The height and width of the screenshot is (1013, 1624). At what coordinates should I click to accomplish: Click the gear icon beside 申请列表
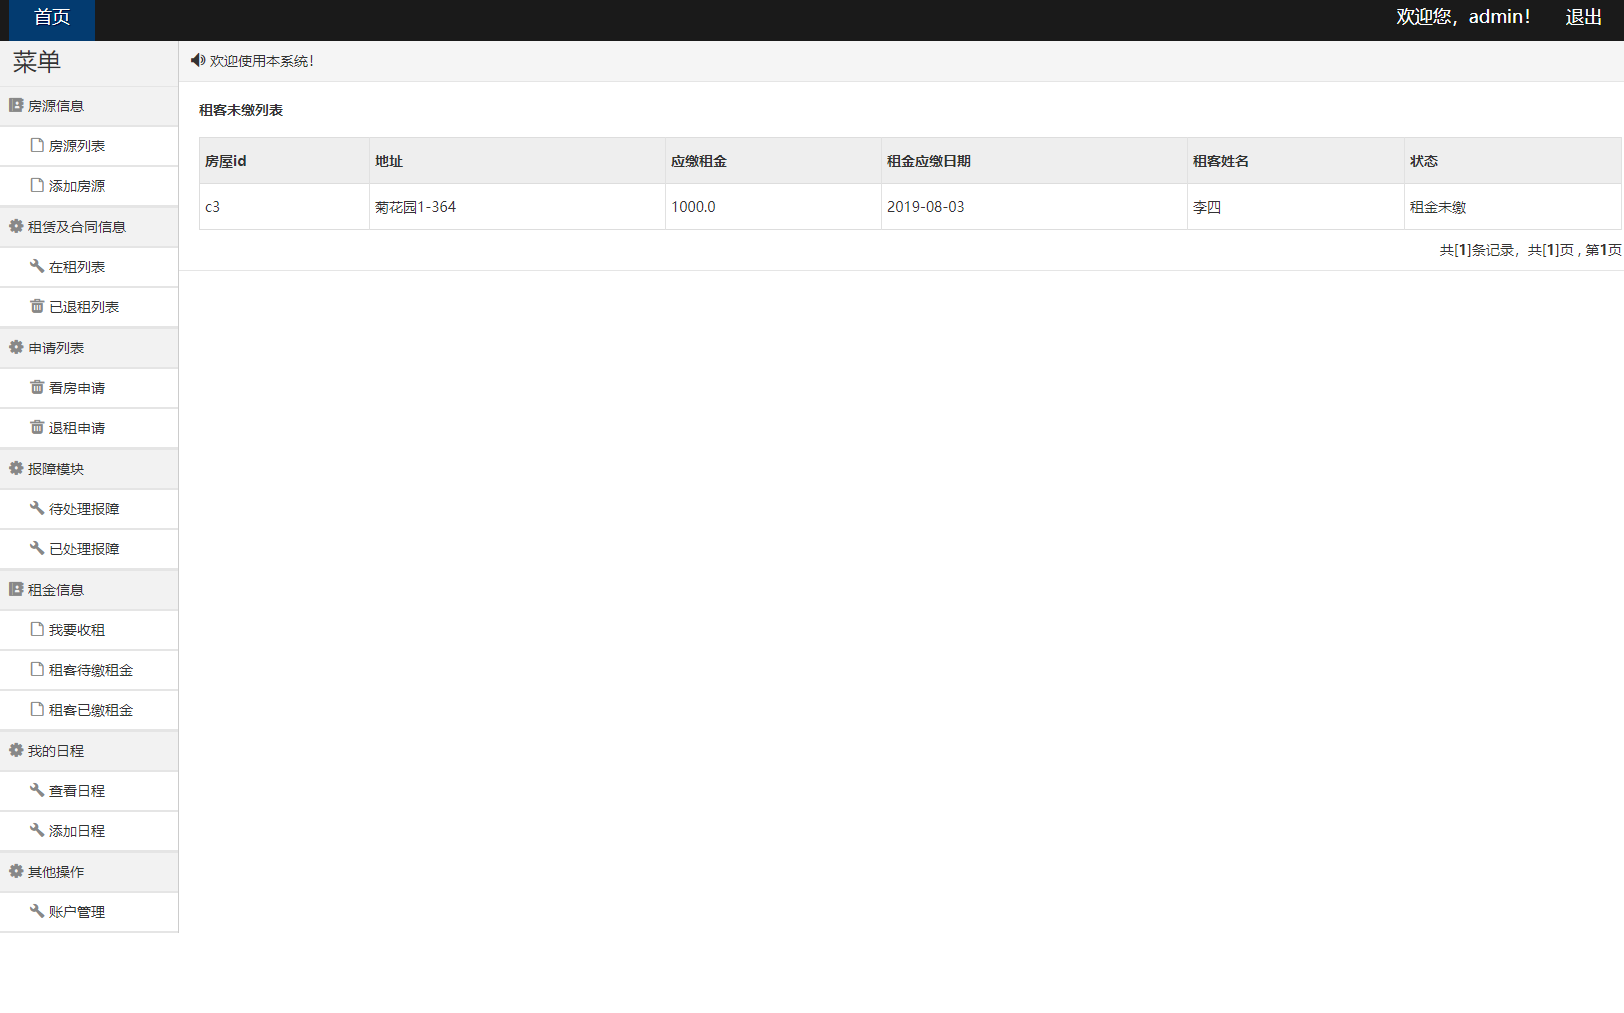[16, 347]
